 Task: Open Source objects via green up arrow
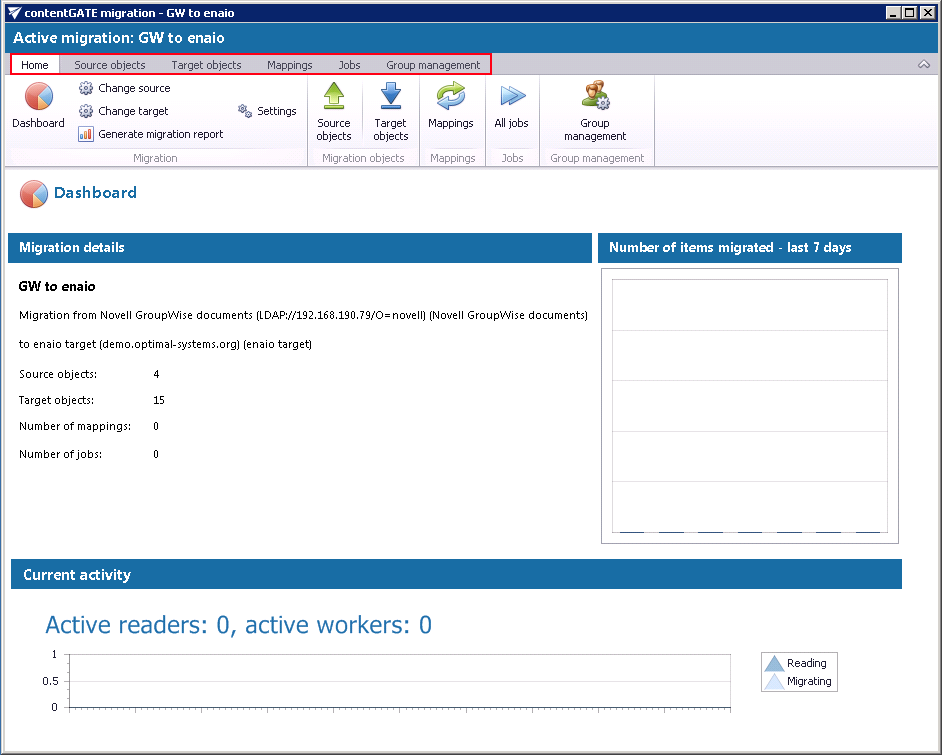334,98
